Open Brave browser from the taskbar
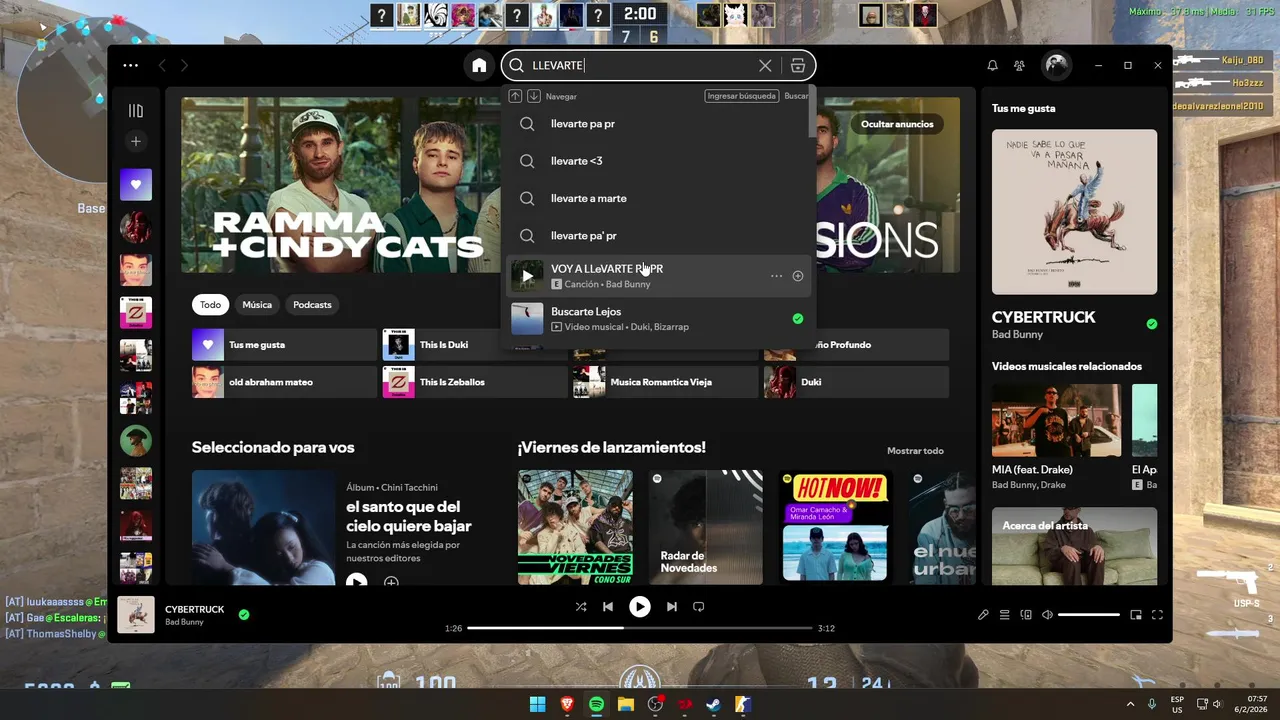 click(567, 704)
